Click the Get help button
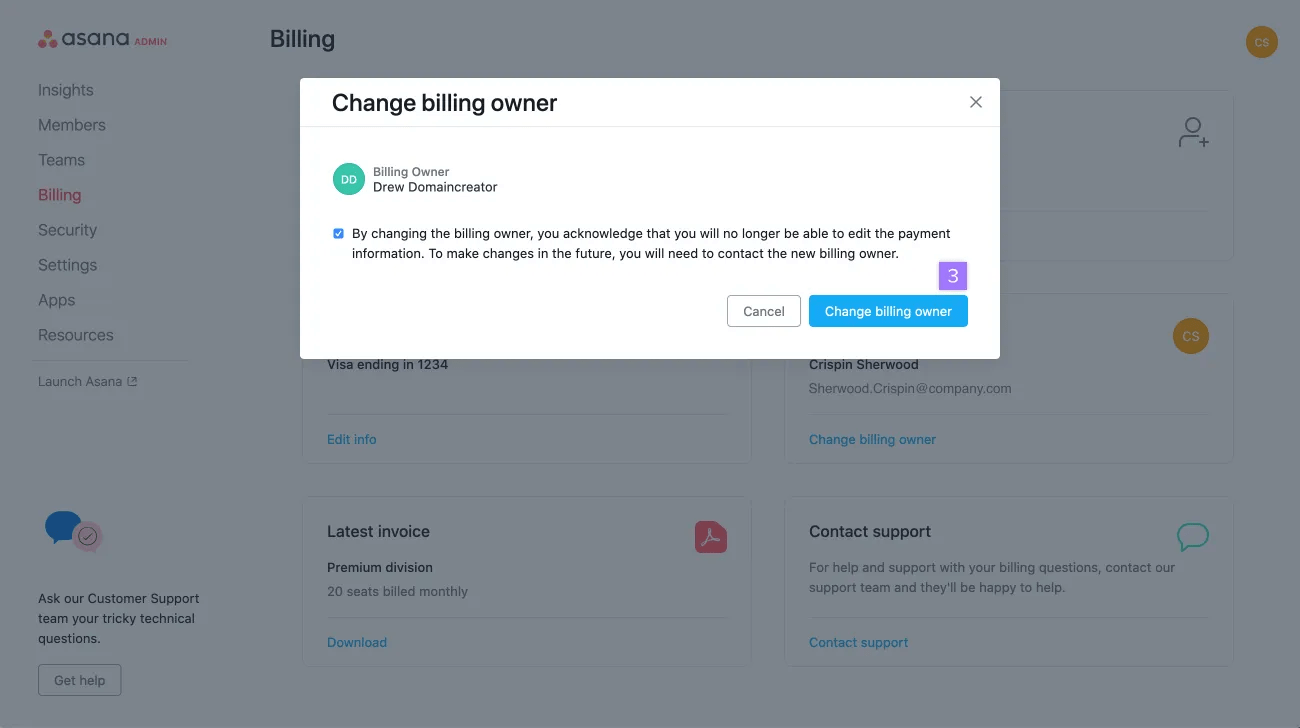 pyautogui.click(x=79, y=680)
